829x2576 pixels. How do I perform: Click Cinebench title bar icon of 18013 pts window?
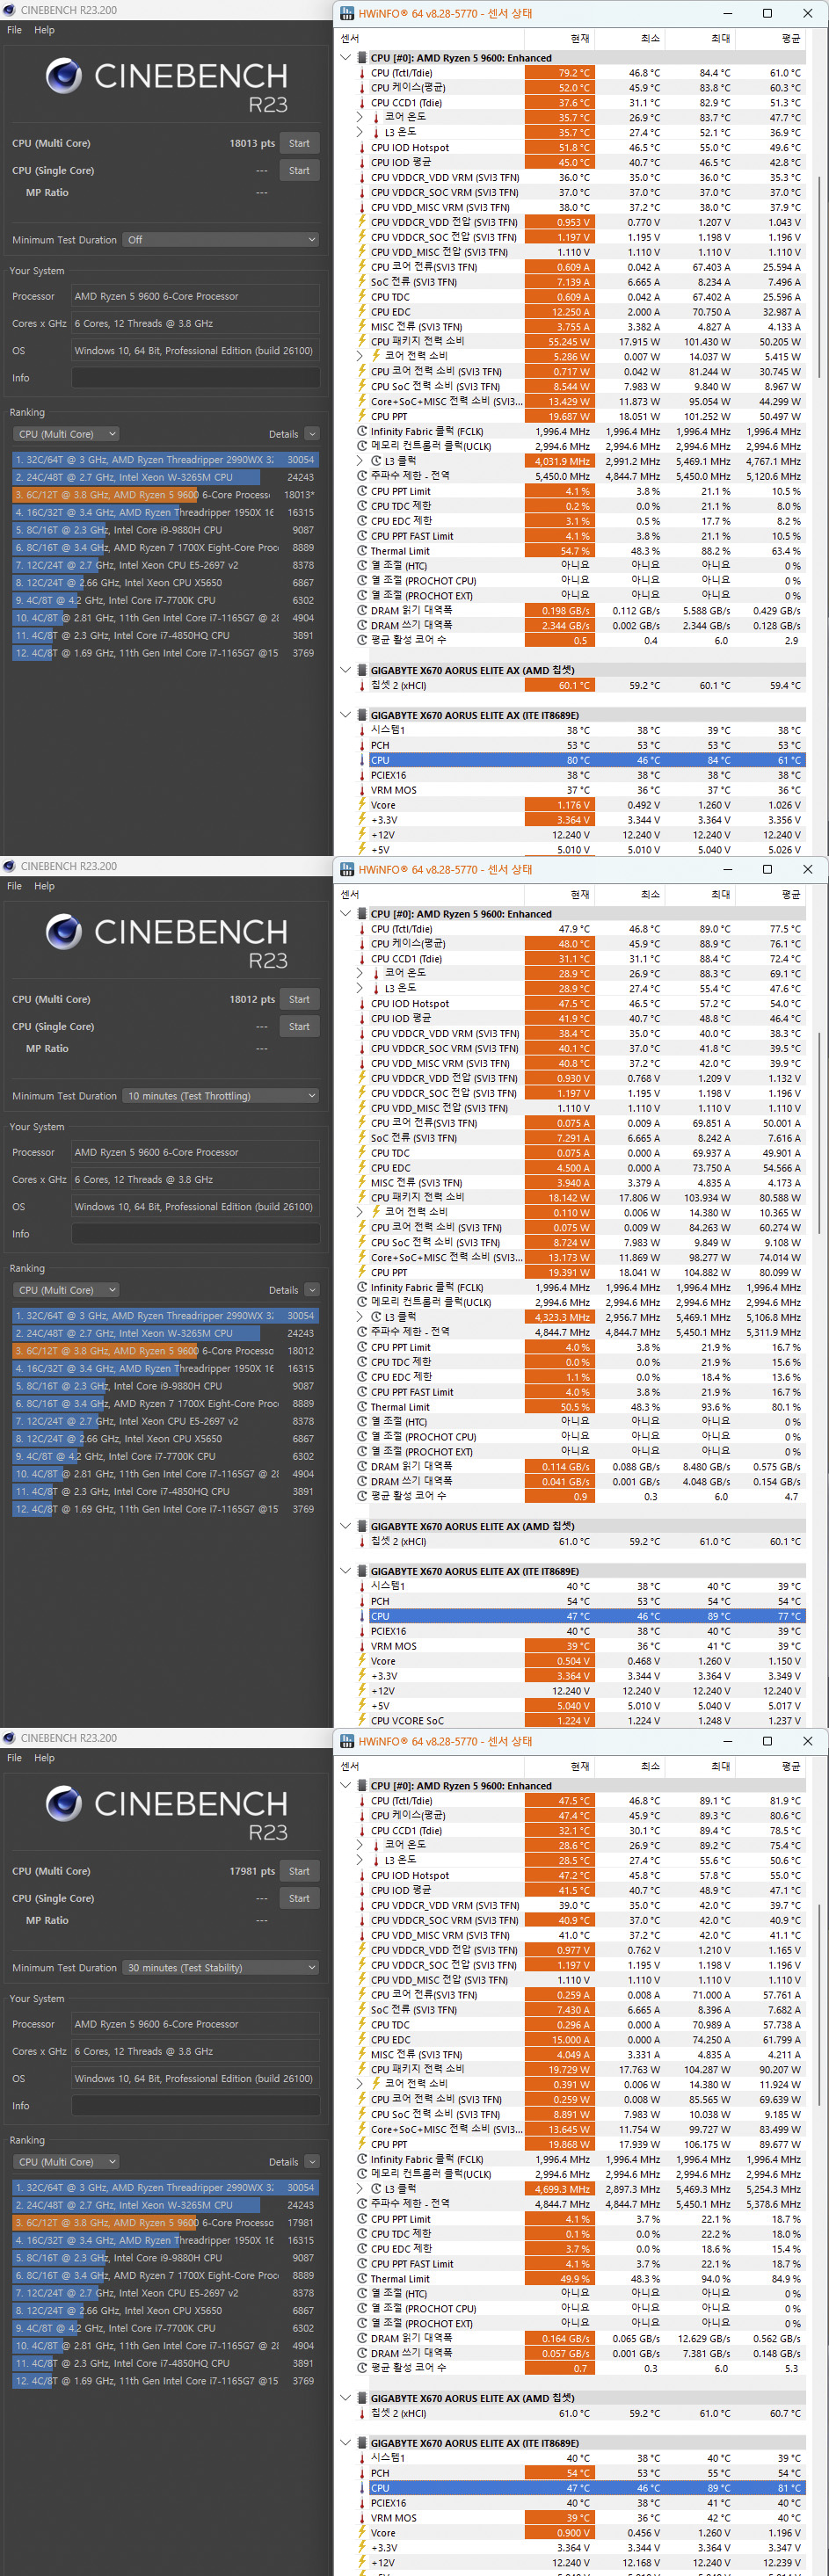9,10
